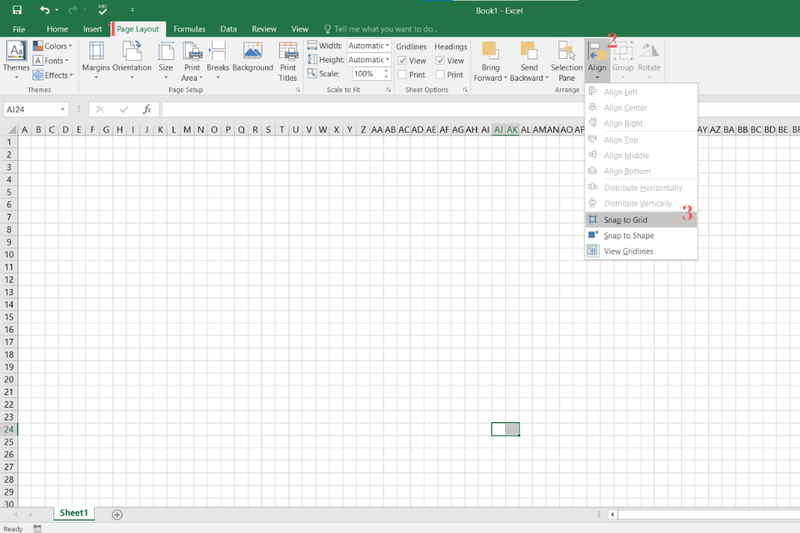Click the Print Titles button

288,61
